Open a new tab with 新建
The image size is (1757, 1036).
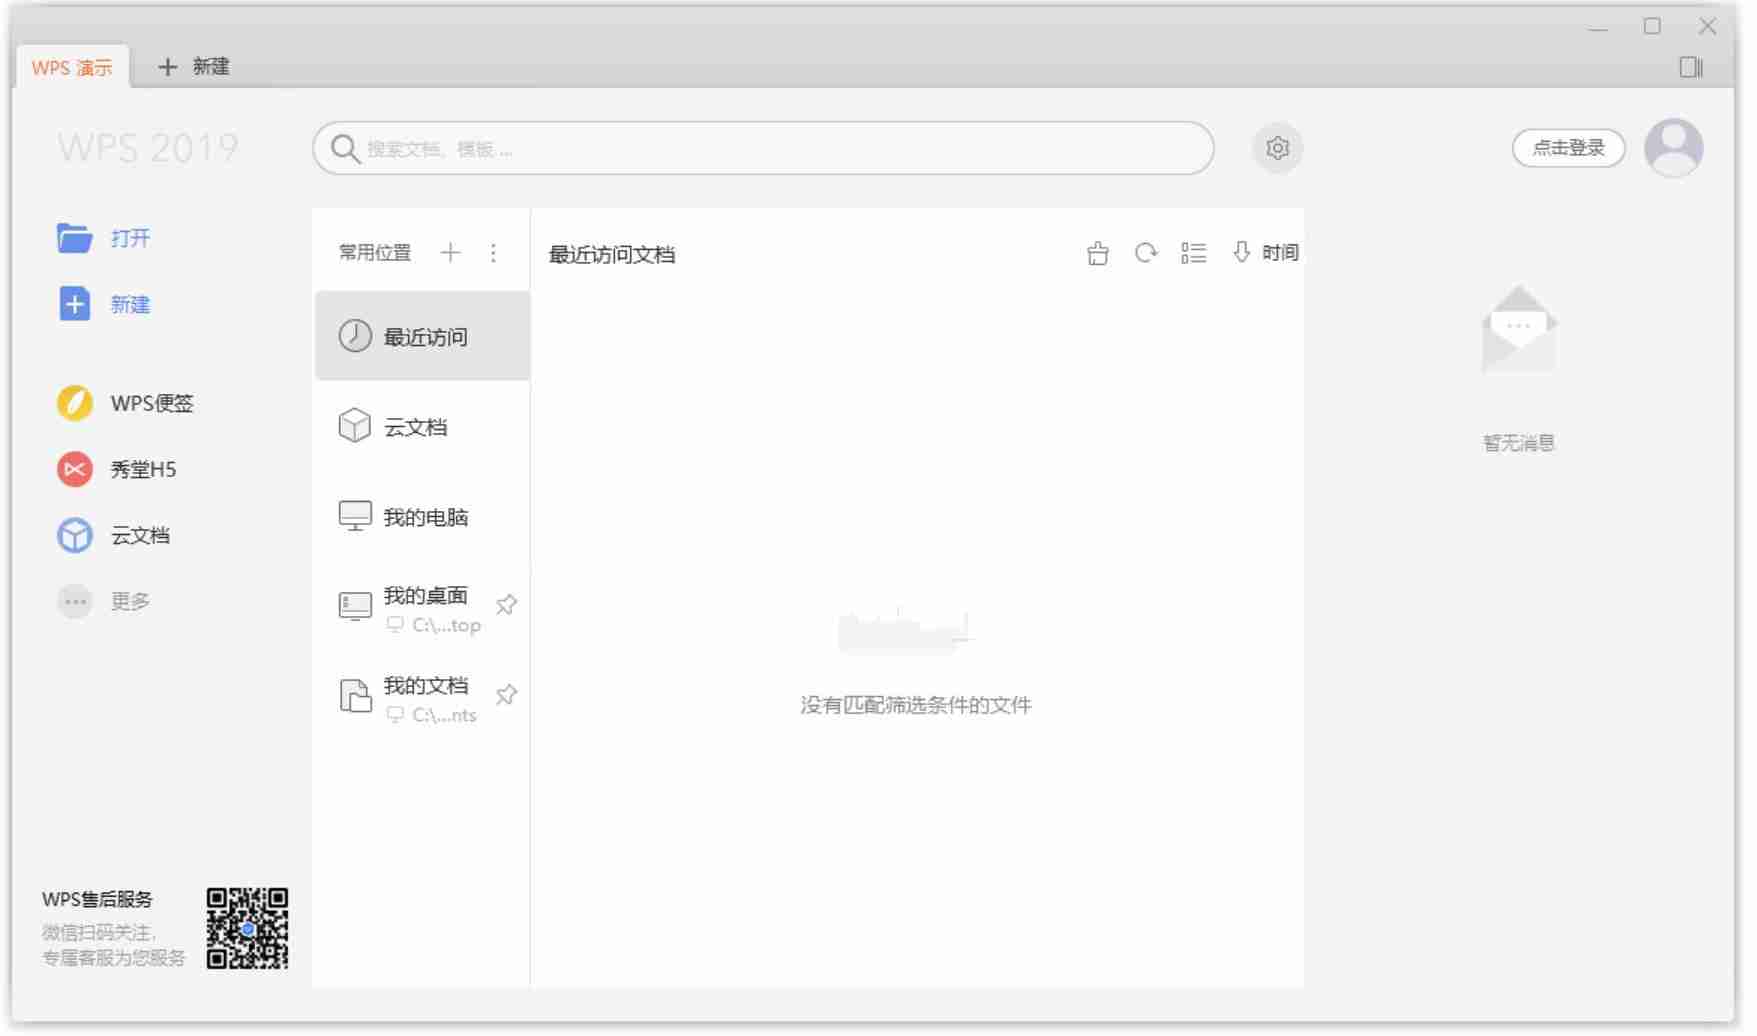pyautogui.click(x=194, y=66)
